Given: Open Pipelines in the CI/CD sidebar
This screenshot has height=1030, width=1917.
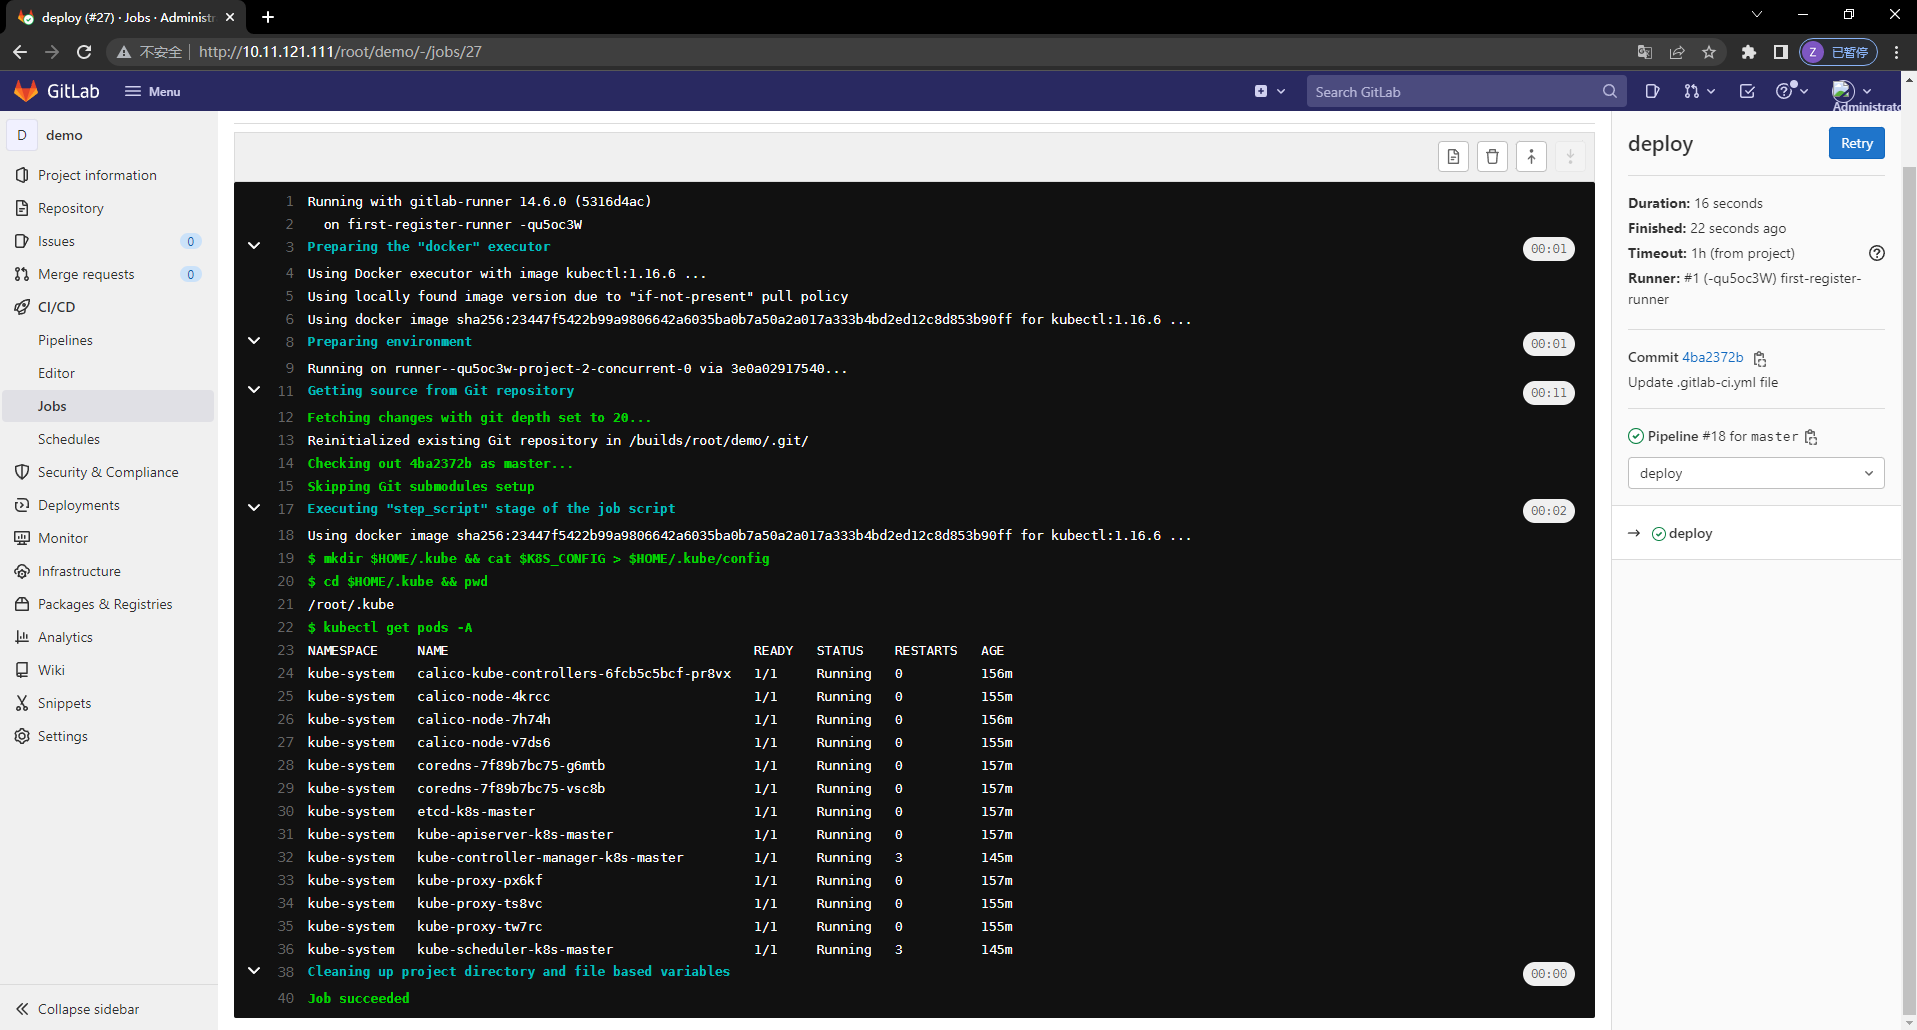Looking at the screenshot, I should (65, 340).
